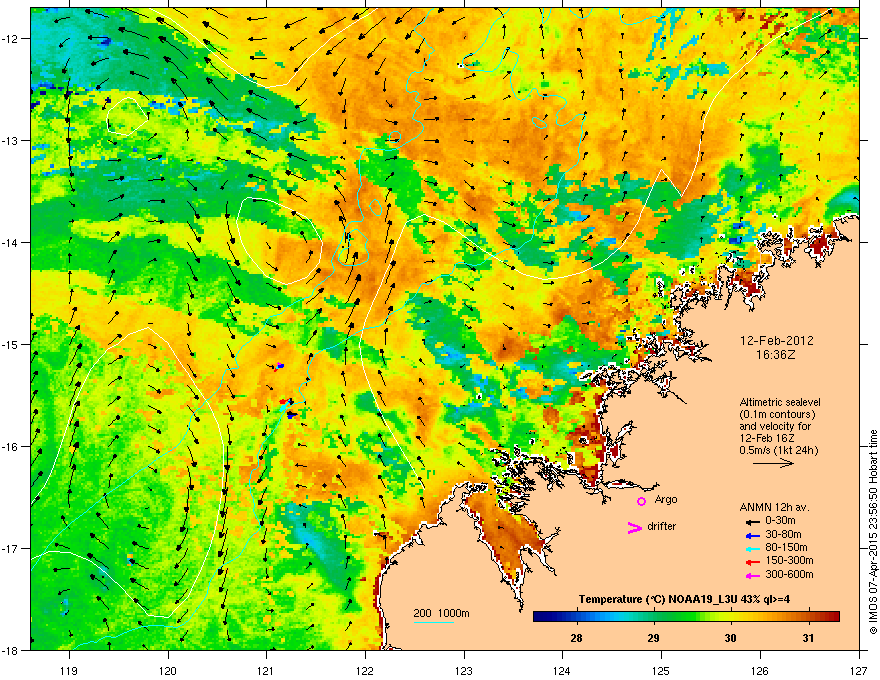880x680 pixels.
Task: Click the 'ANMN 12h av.' legend heading
Action: tap(774, 507)
